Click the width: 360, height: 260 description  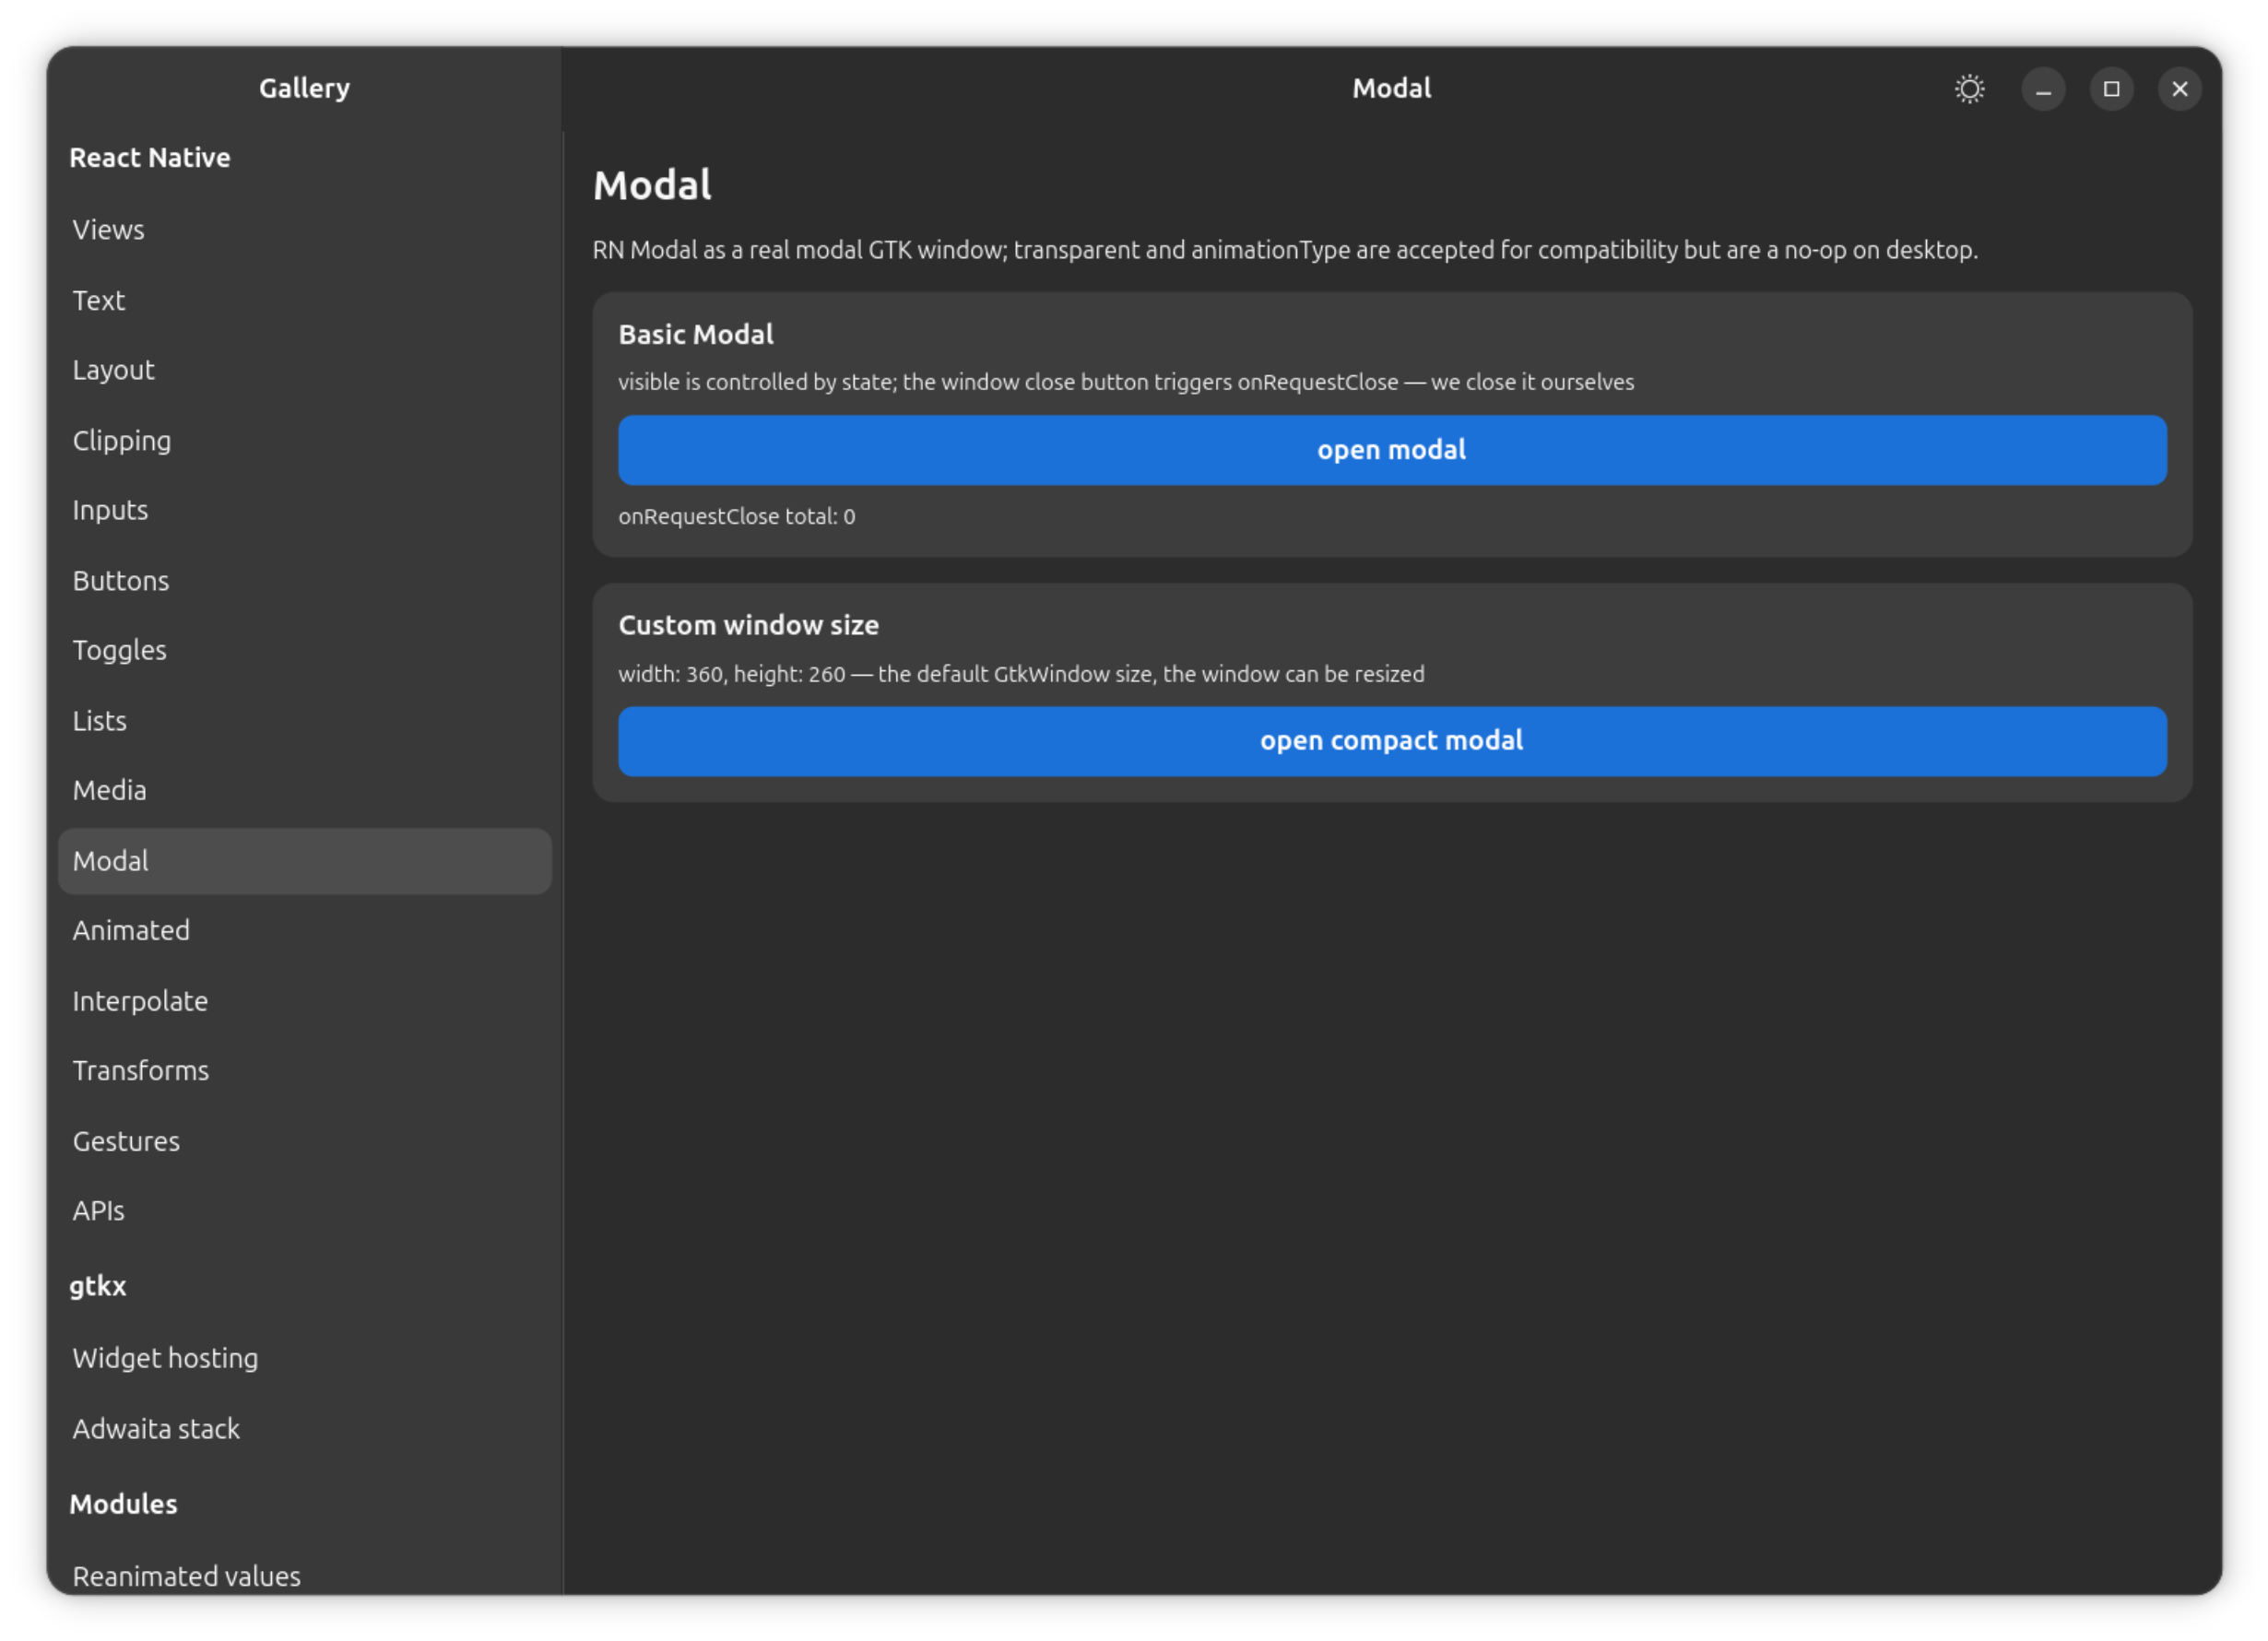tap(1021, 674)
